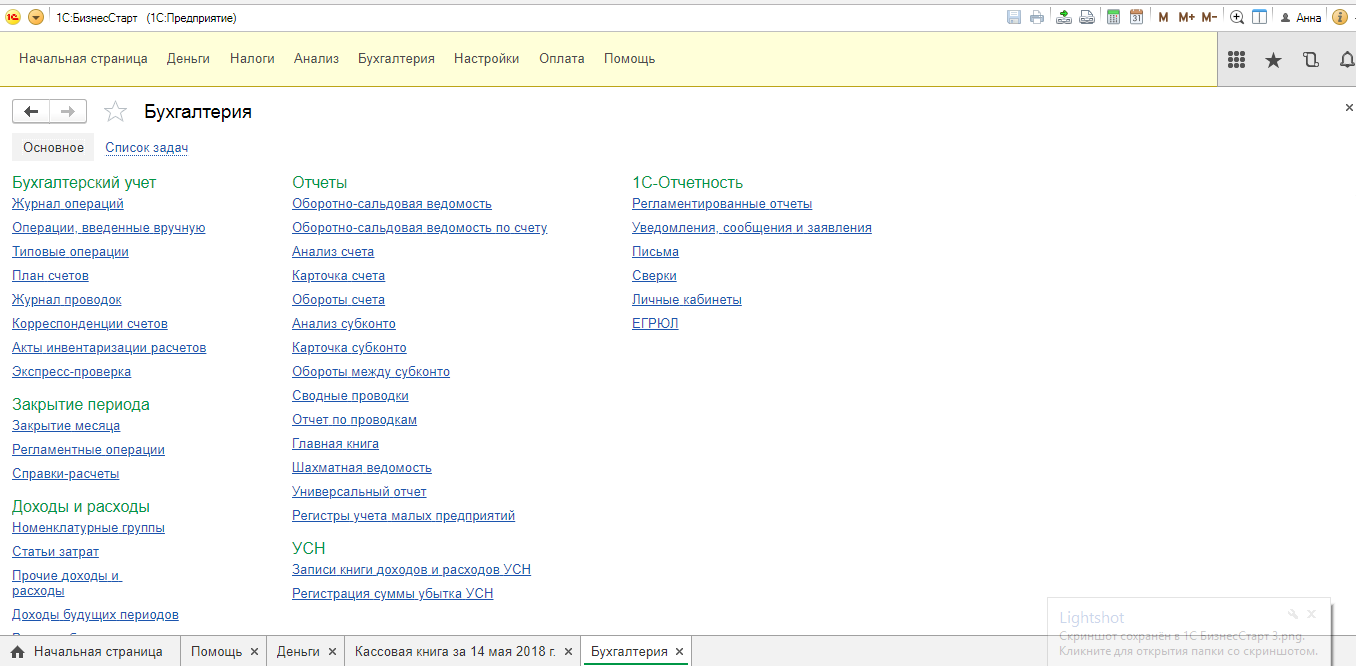Open the Оплата section menu

point(561,58)
